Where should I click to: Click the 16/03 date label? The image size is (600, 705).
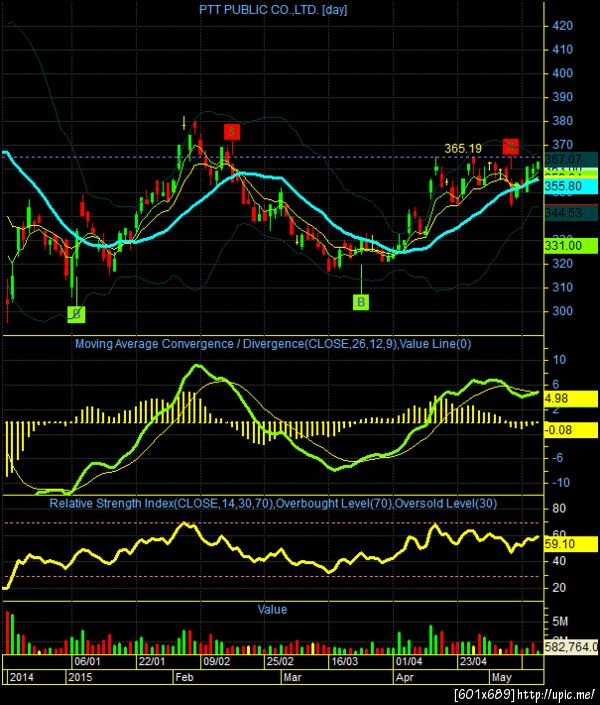click(345, 661)
